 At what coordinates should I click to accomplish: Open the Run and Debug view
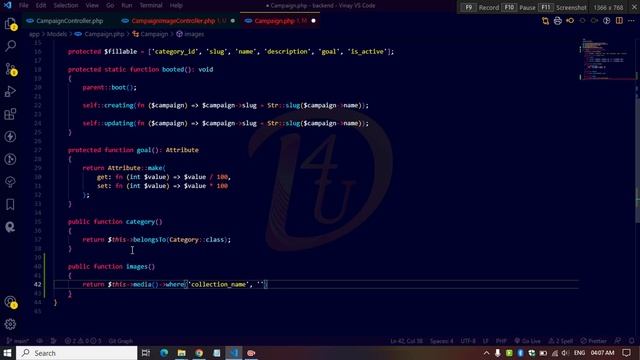tap(10, 91)
